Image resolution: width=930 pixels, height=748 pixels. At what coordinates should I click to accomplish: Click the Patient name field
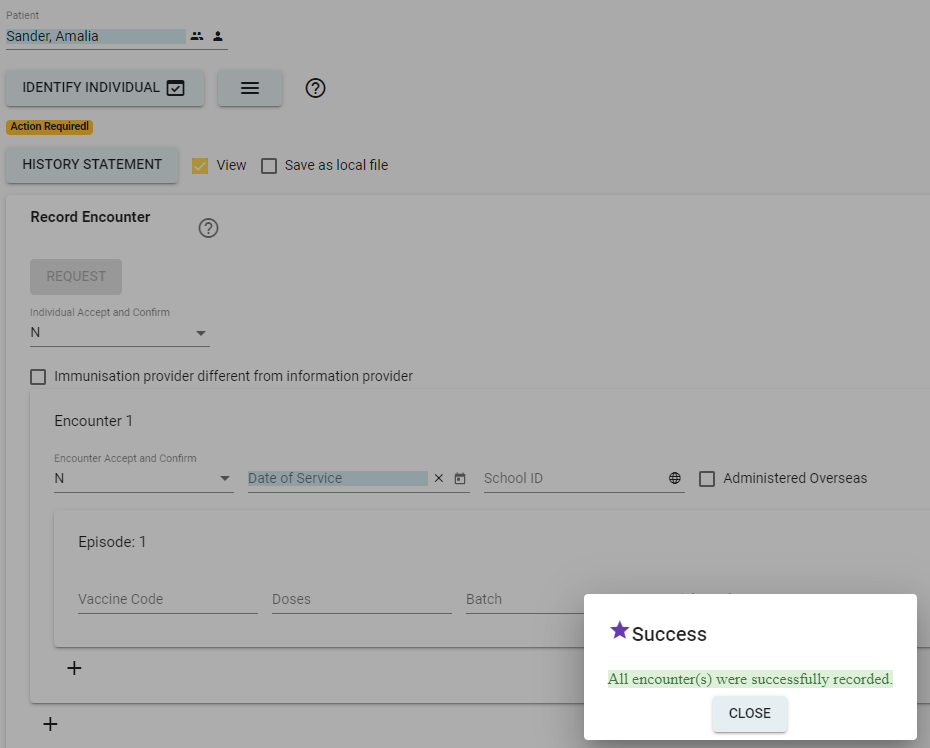[95, 36]
